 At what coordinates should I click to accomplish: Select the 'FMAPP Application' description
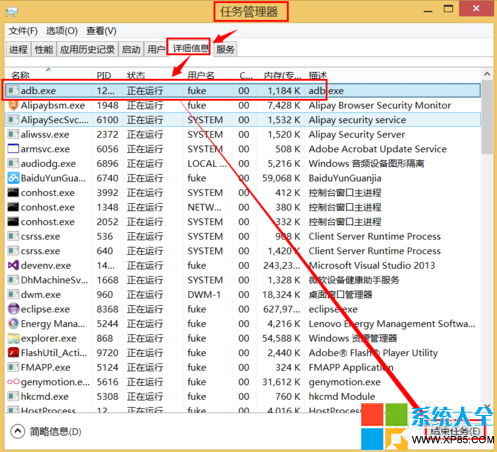pyautogui.click(x=351, y=367)
